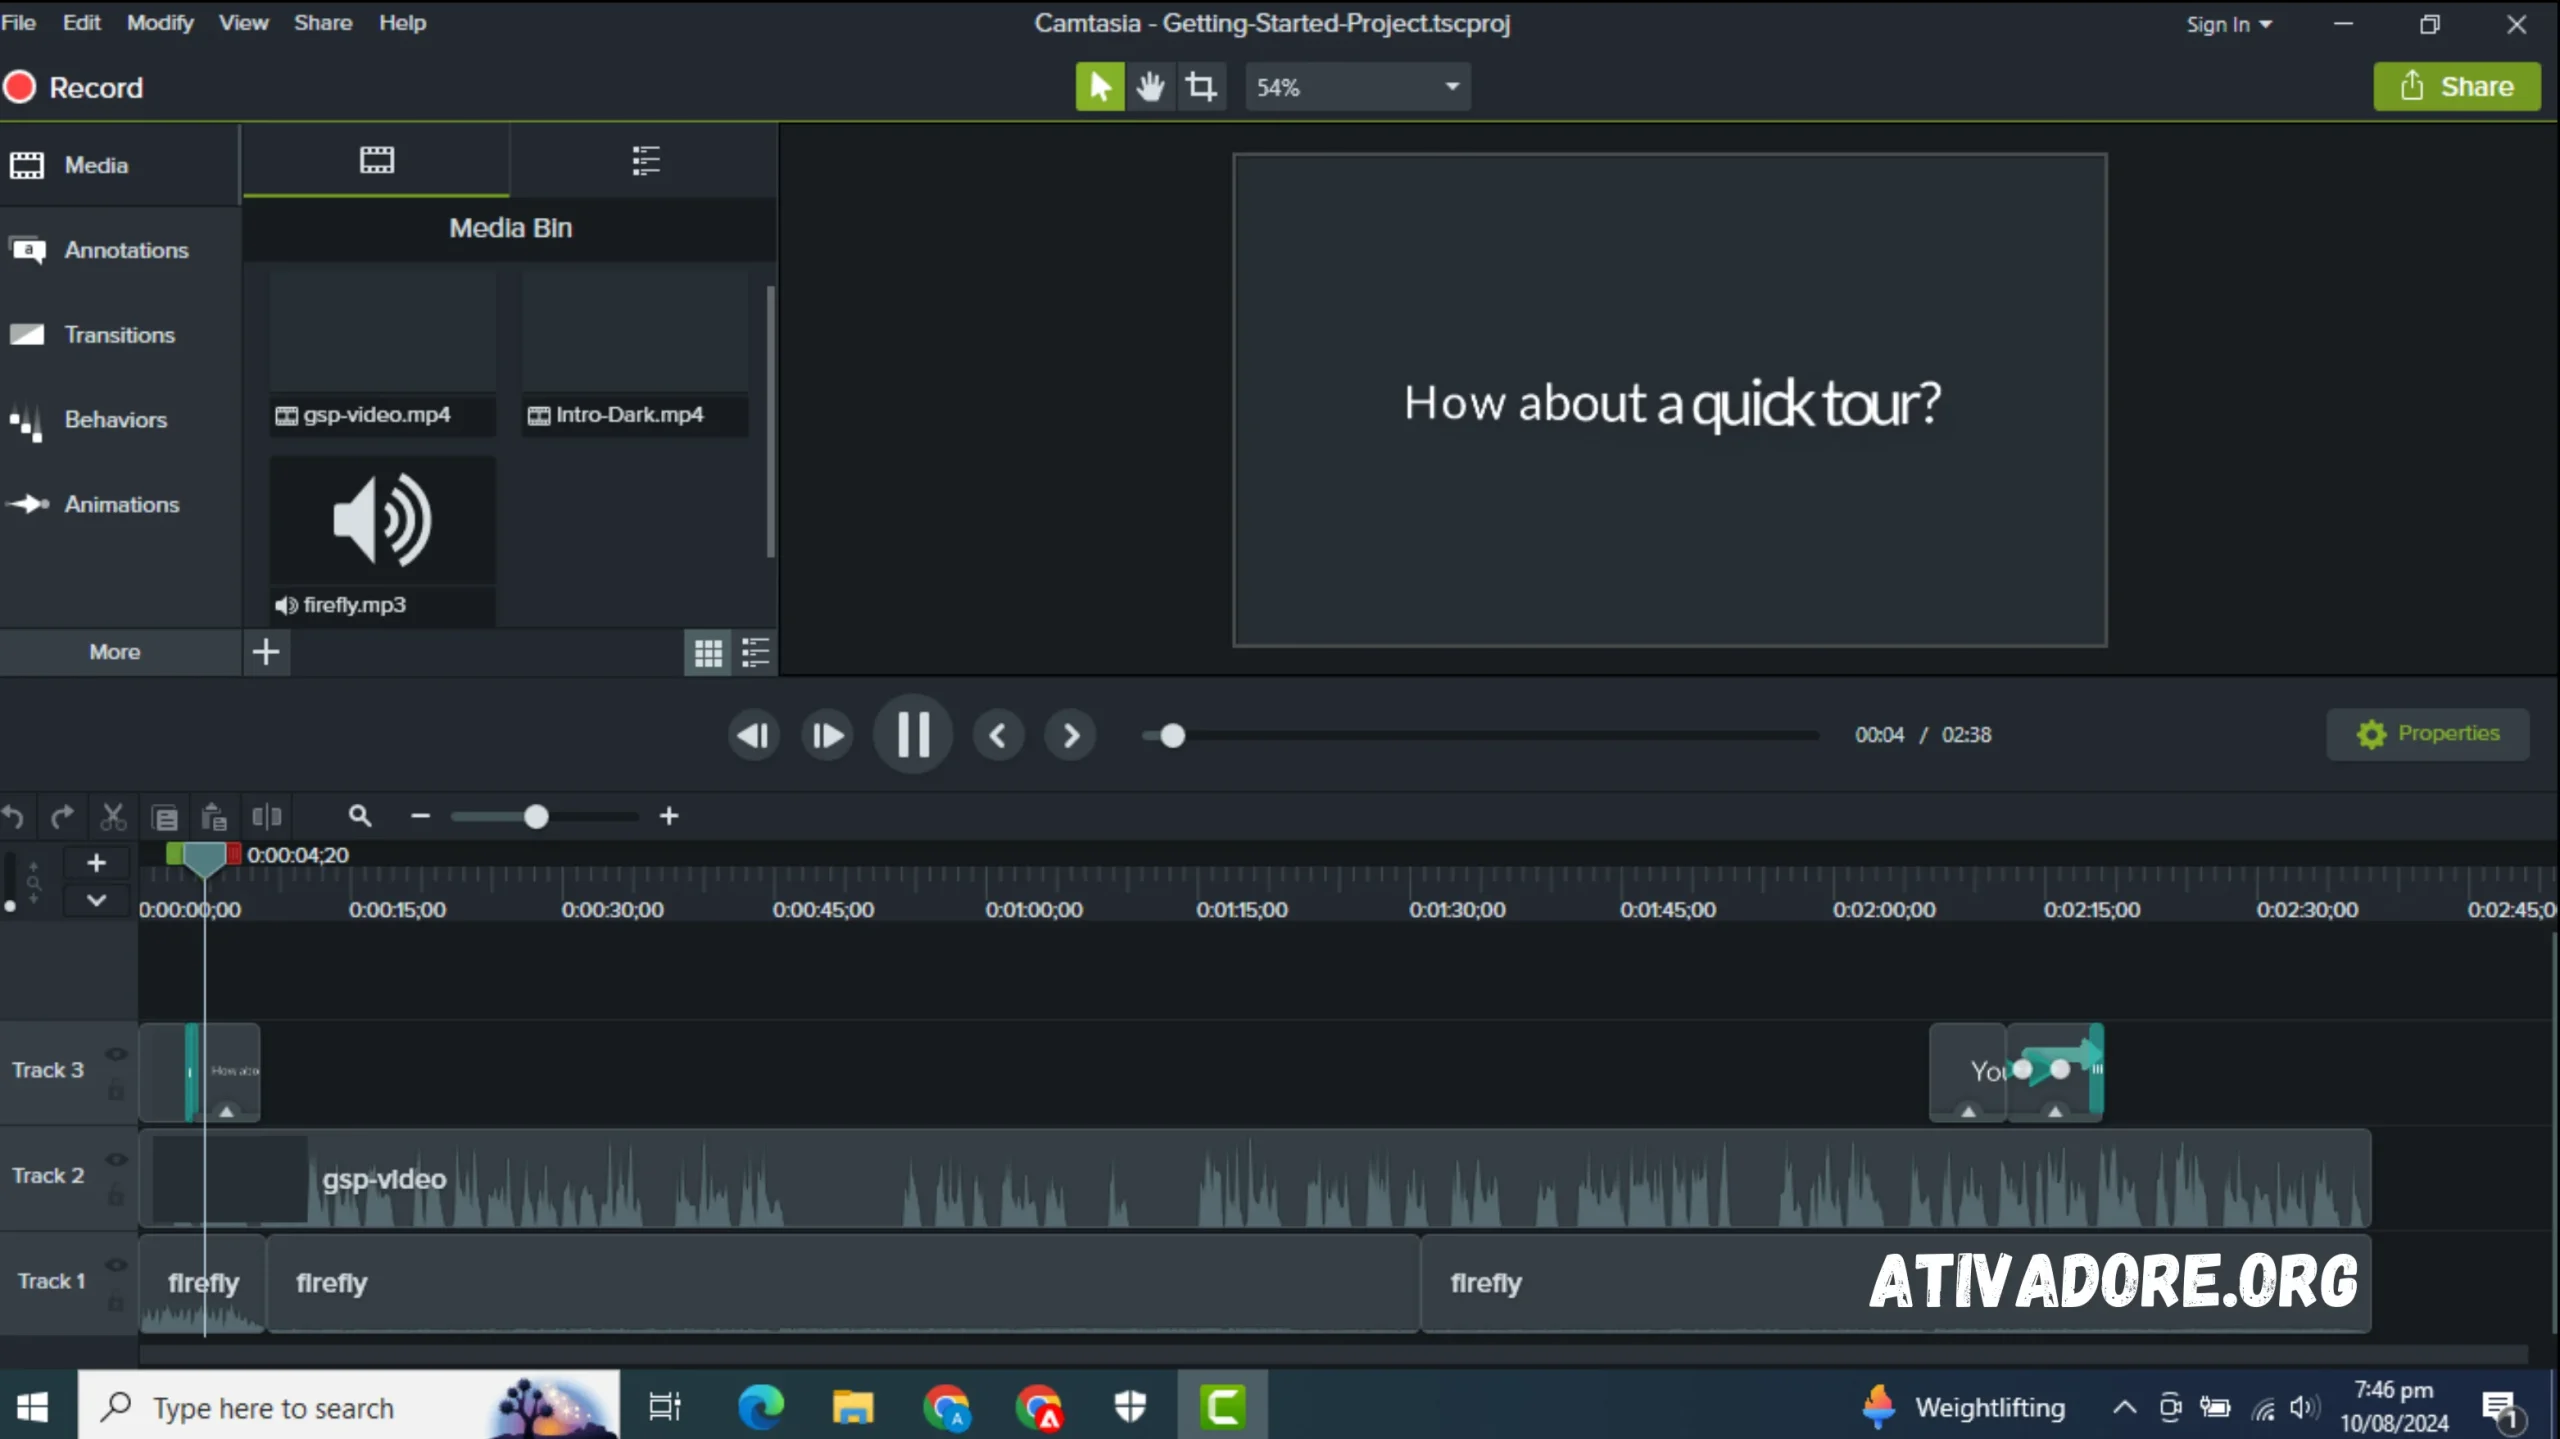
Task: Toggle the Track 1 lock
Action: 116,1302
